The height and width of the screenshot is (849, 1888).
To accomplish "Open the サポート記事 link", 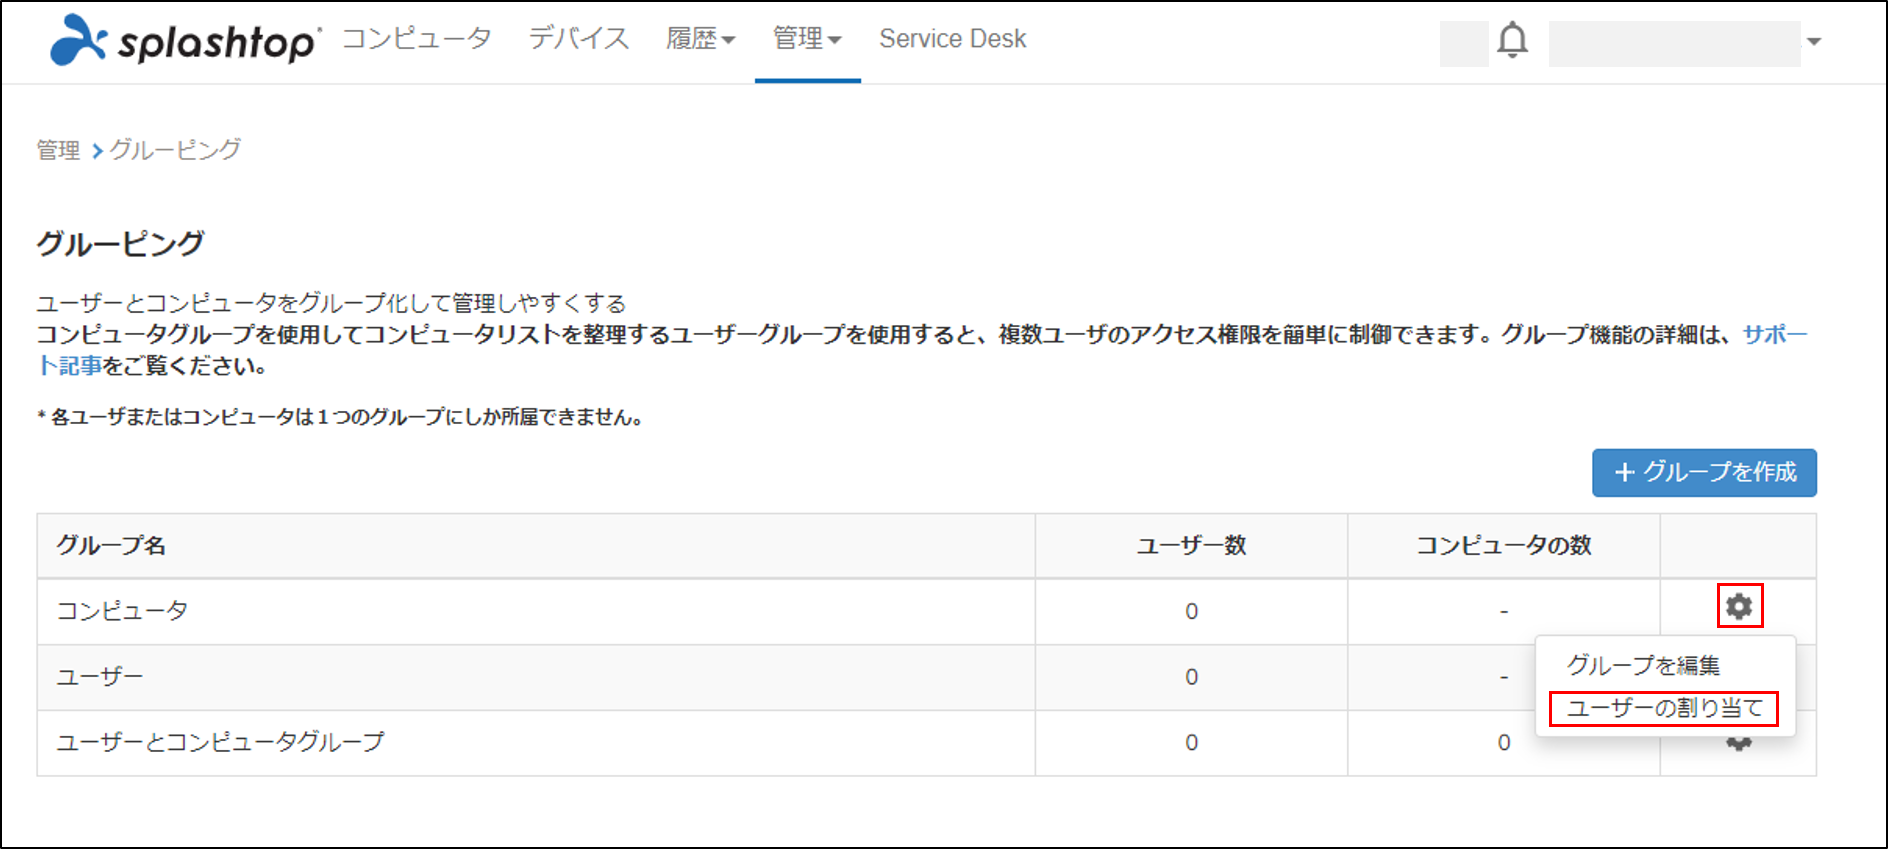I will coord(1774,335).
